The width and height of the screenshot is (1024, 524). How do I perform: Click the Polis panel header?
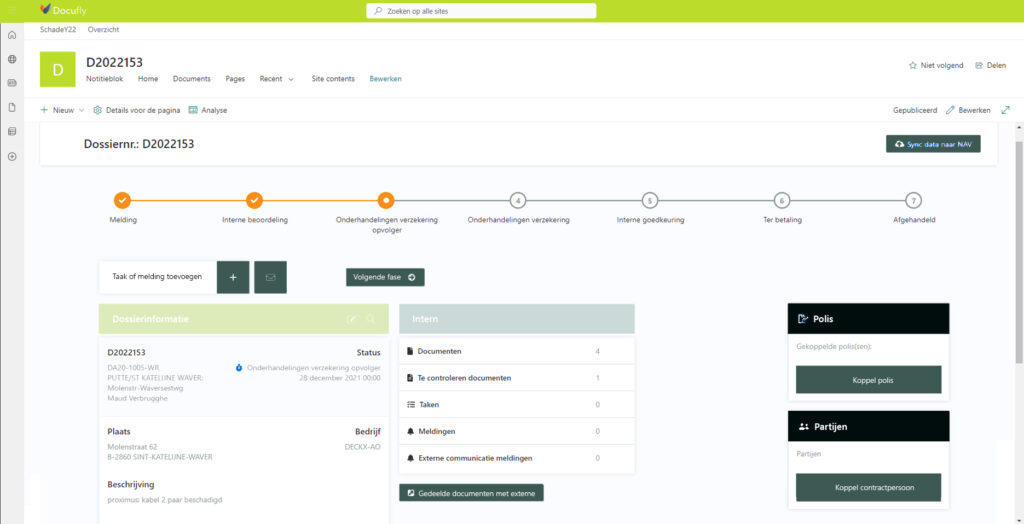[869, 319]
